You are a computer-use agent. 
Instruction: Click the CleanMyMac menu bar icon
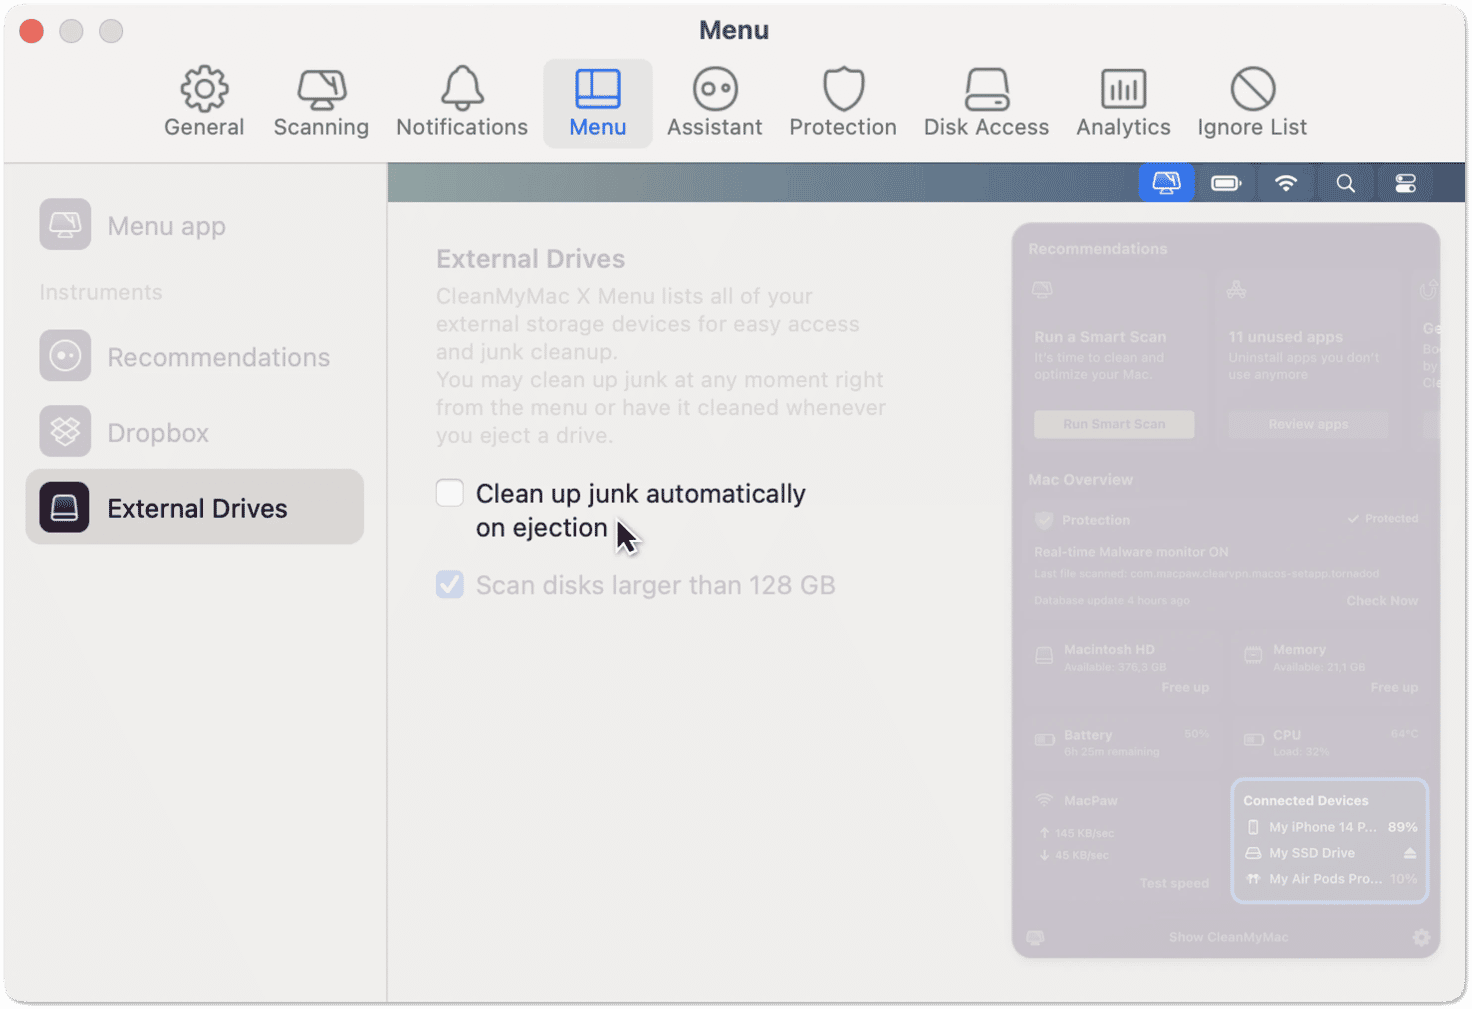point(1167,183)
